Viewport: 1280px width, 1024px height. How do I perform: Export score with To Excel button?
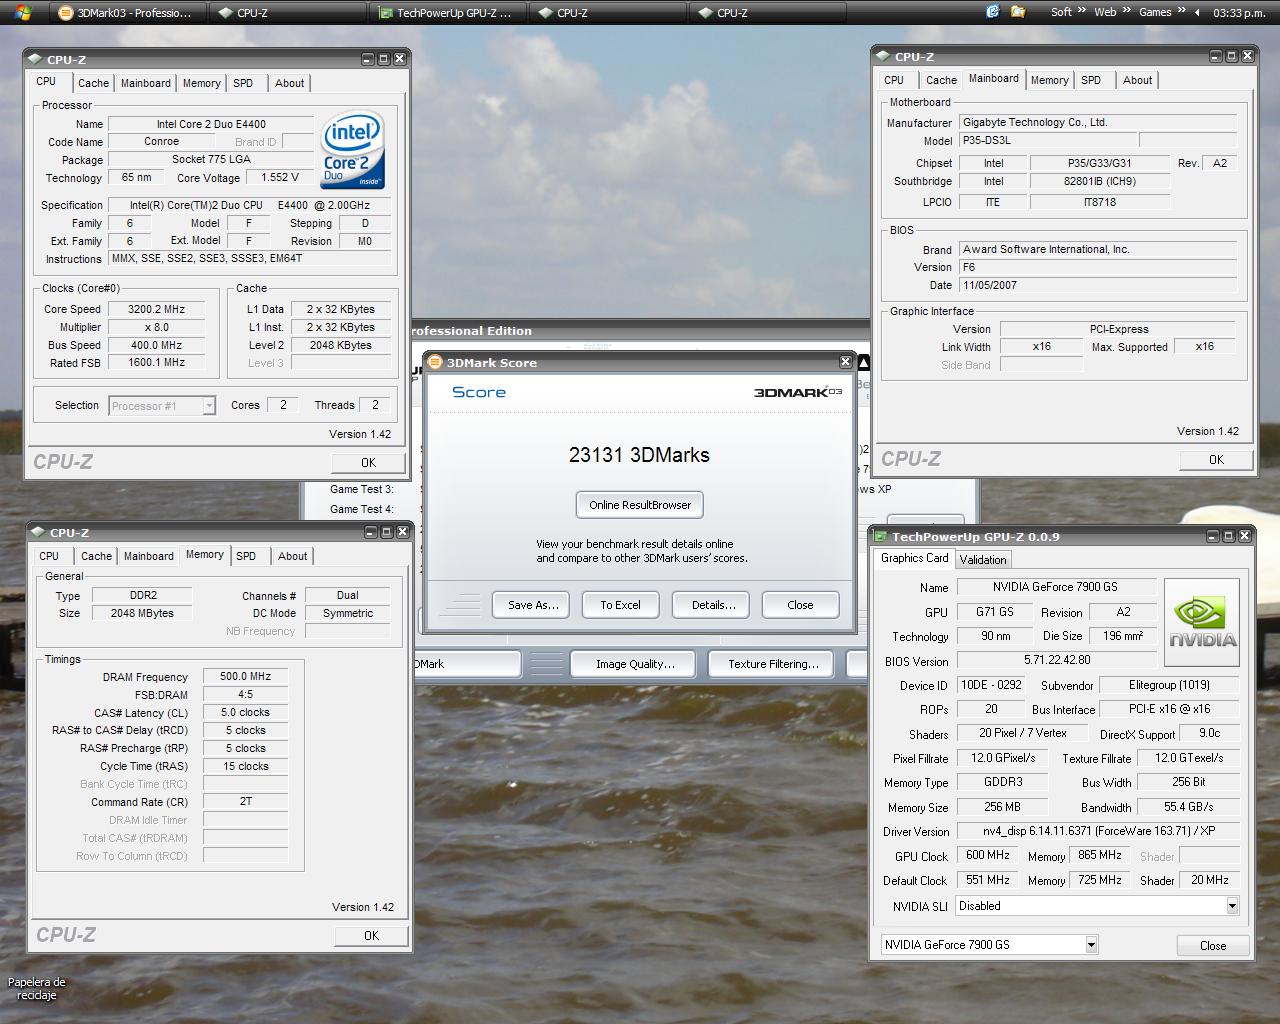coord(620,605)
